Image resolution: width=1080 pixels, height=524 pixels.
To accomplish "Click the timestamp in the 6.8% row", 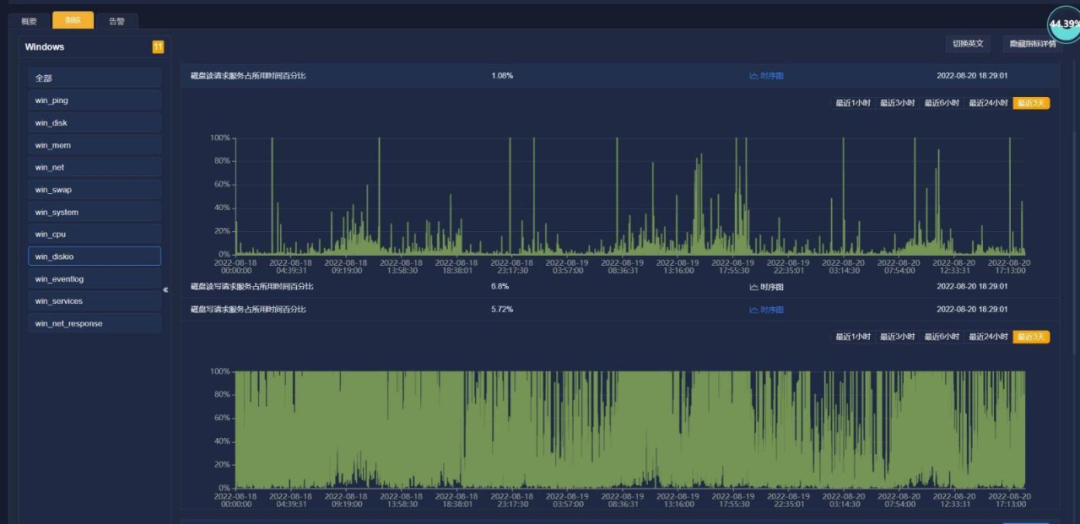I will pos(972,286).
